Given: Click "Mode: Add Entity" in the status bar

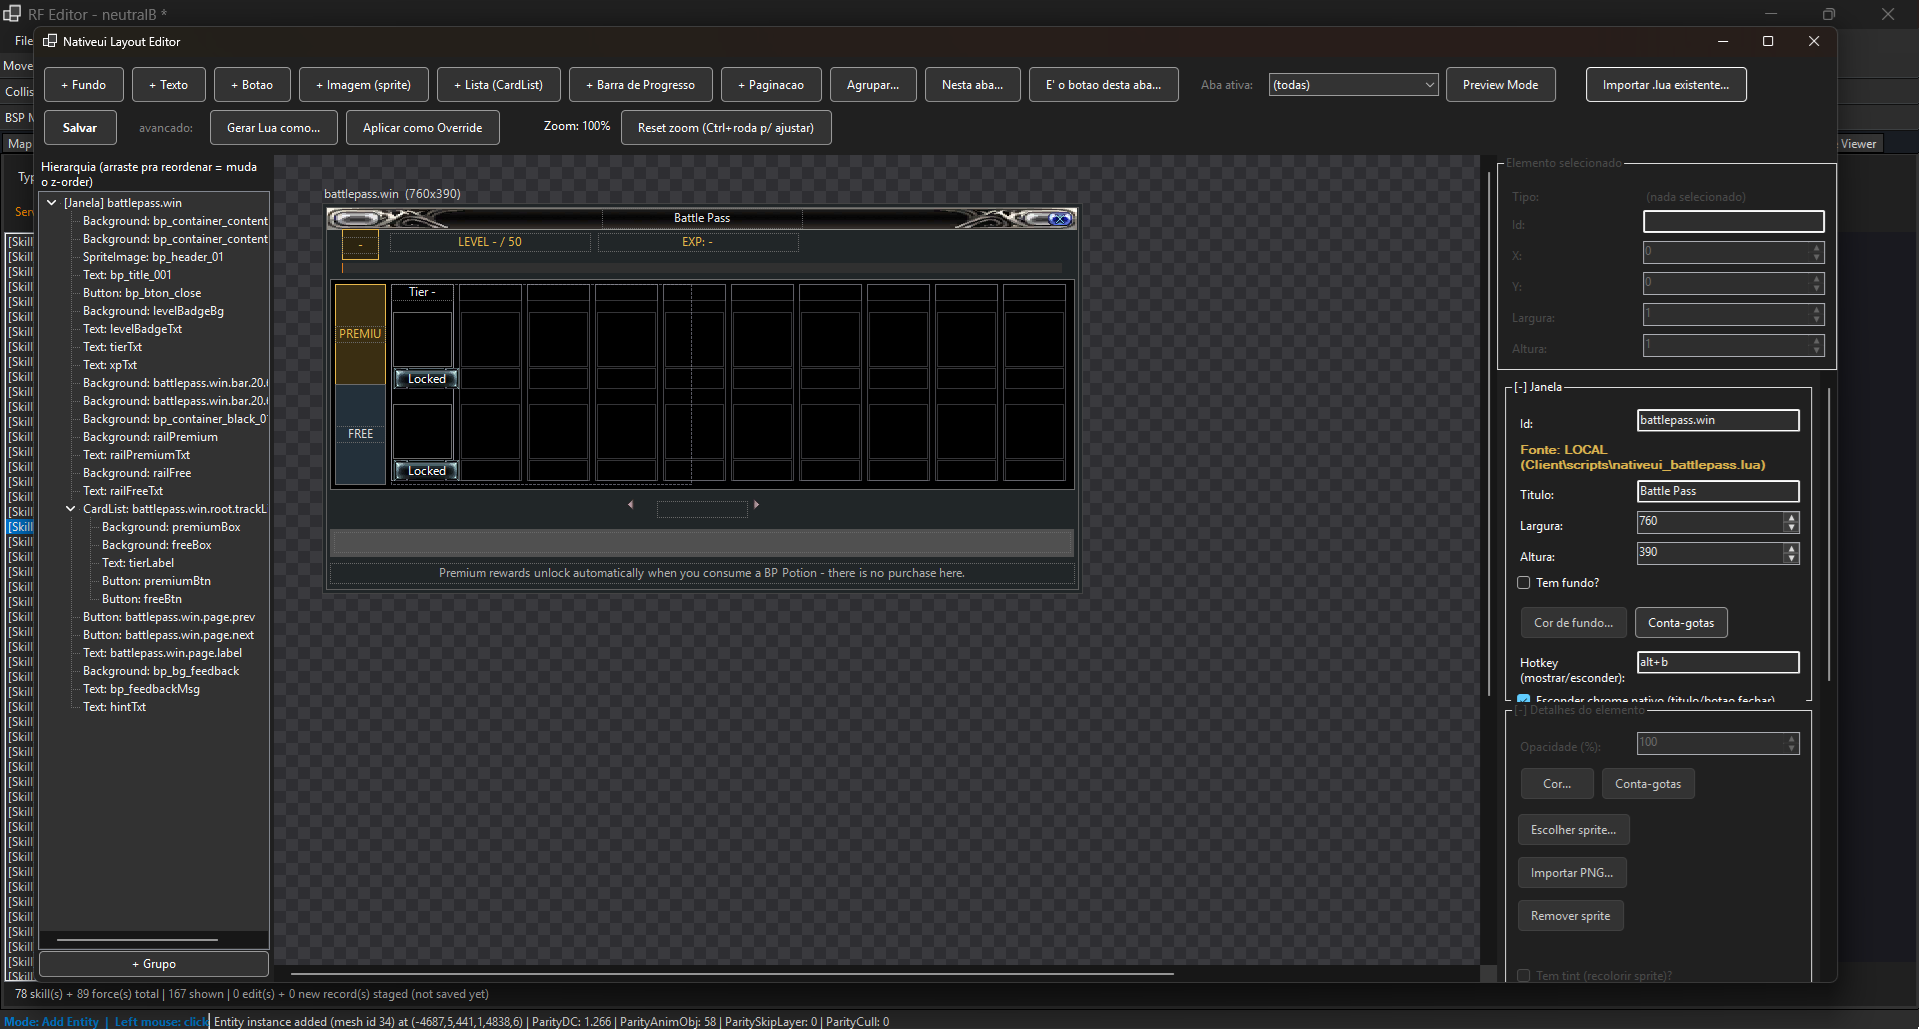Looking at the screenshot, I should coord(52,1022).
